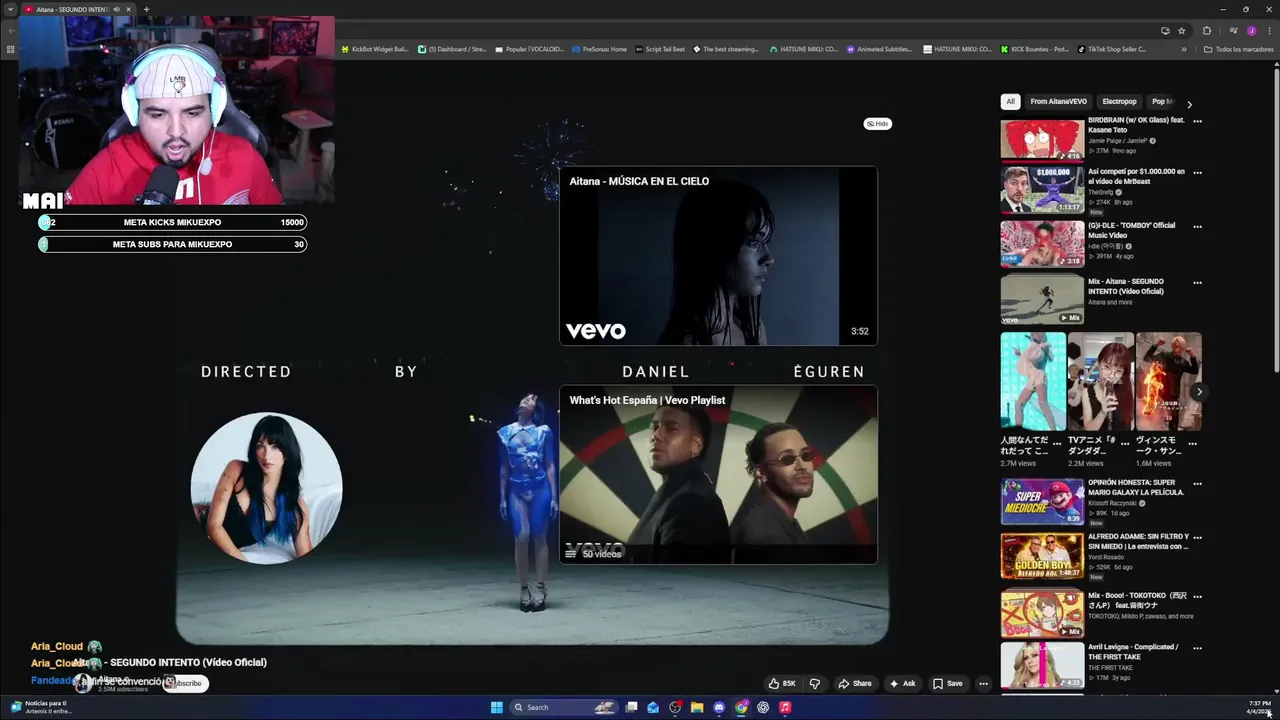Open the Share button under the video
The height and width of the screenshot is (720, 1280).
[855, 683]
